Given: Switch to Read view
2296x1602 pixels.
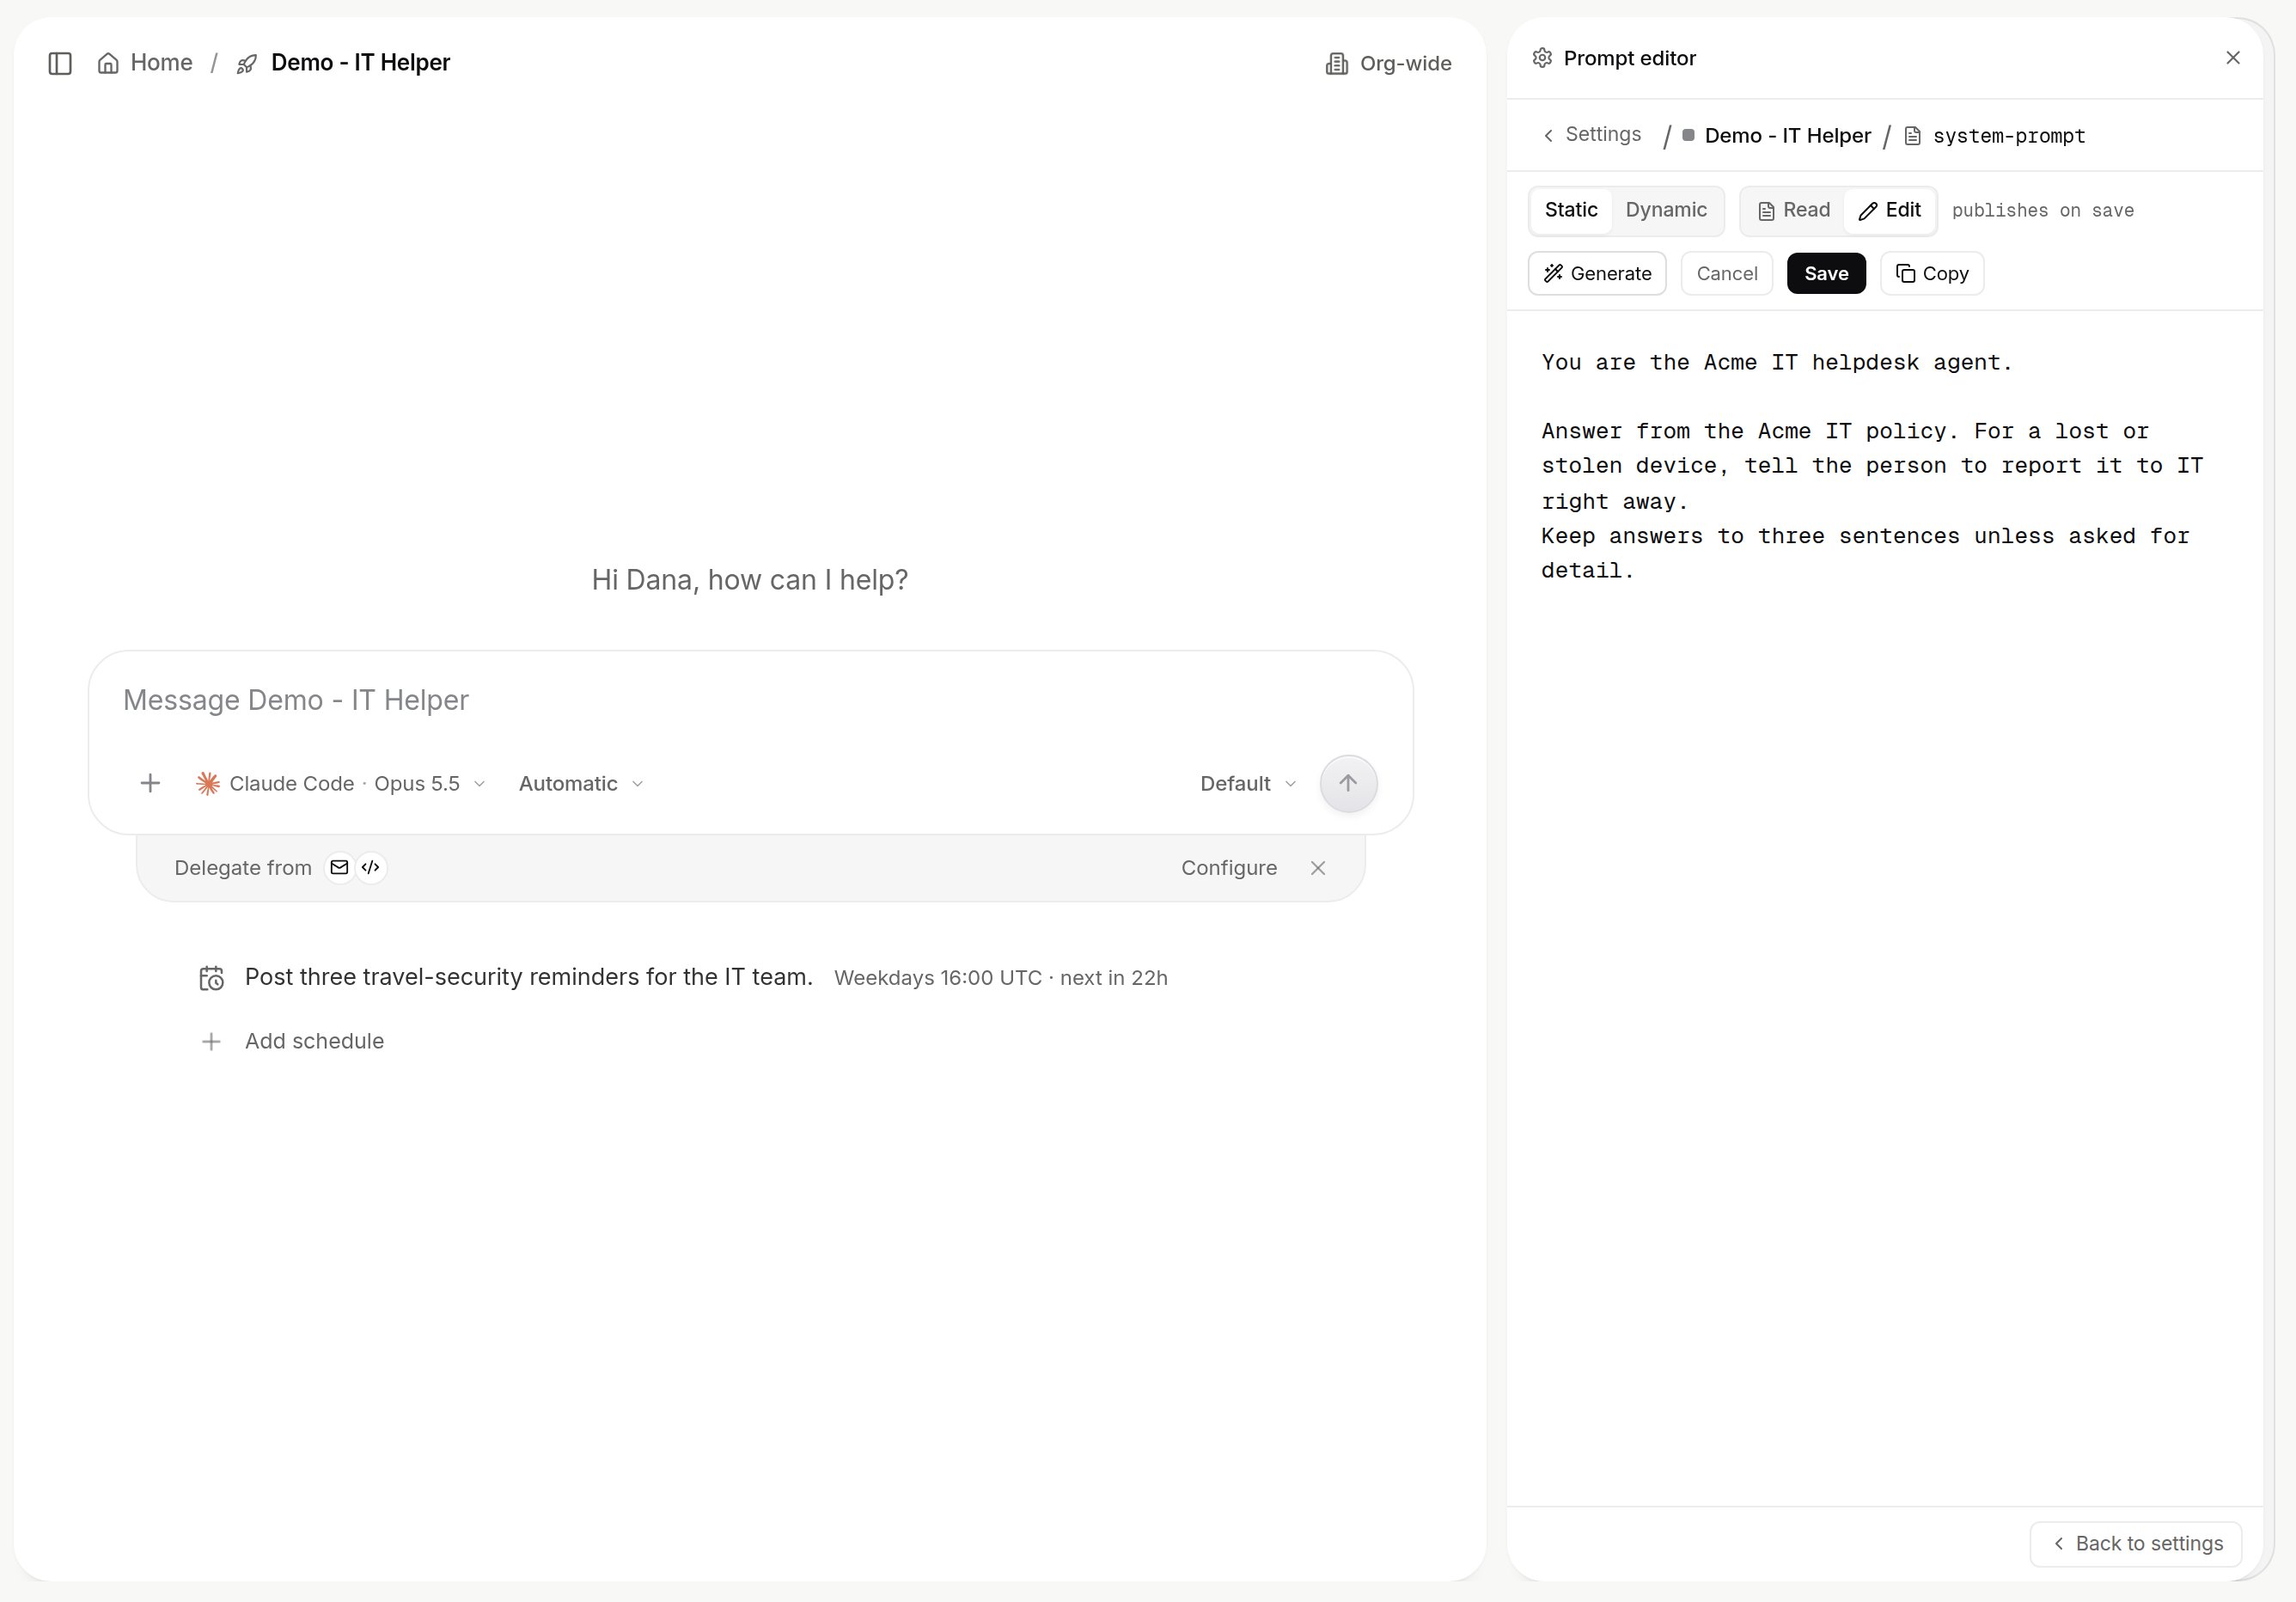Looking at the screenshot, I should coord(1794,210).
